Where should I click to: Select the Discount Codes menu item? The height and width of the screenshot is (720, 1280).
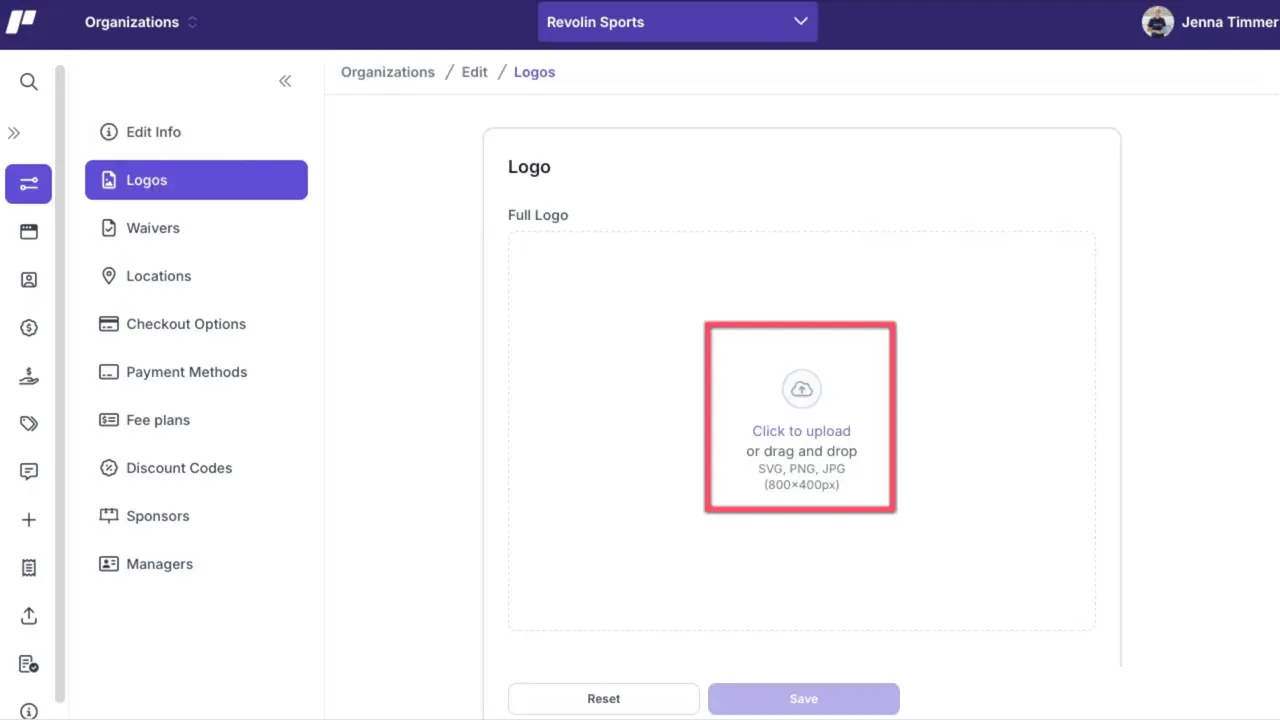point(179,468)
